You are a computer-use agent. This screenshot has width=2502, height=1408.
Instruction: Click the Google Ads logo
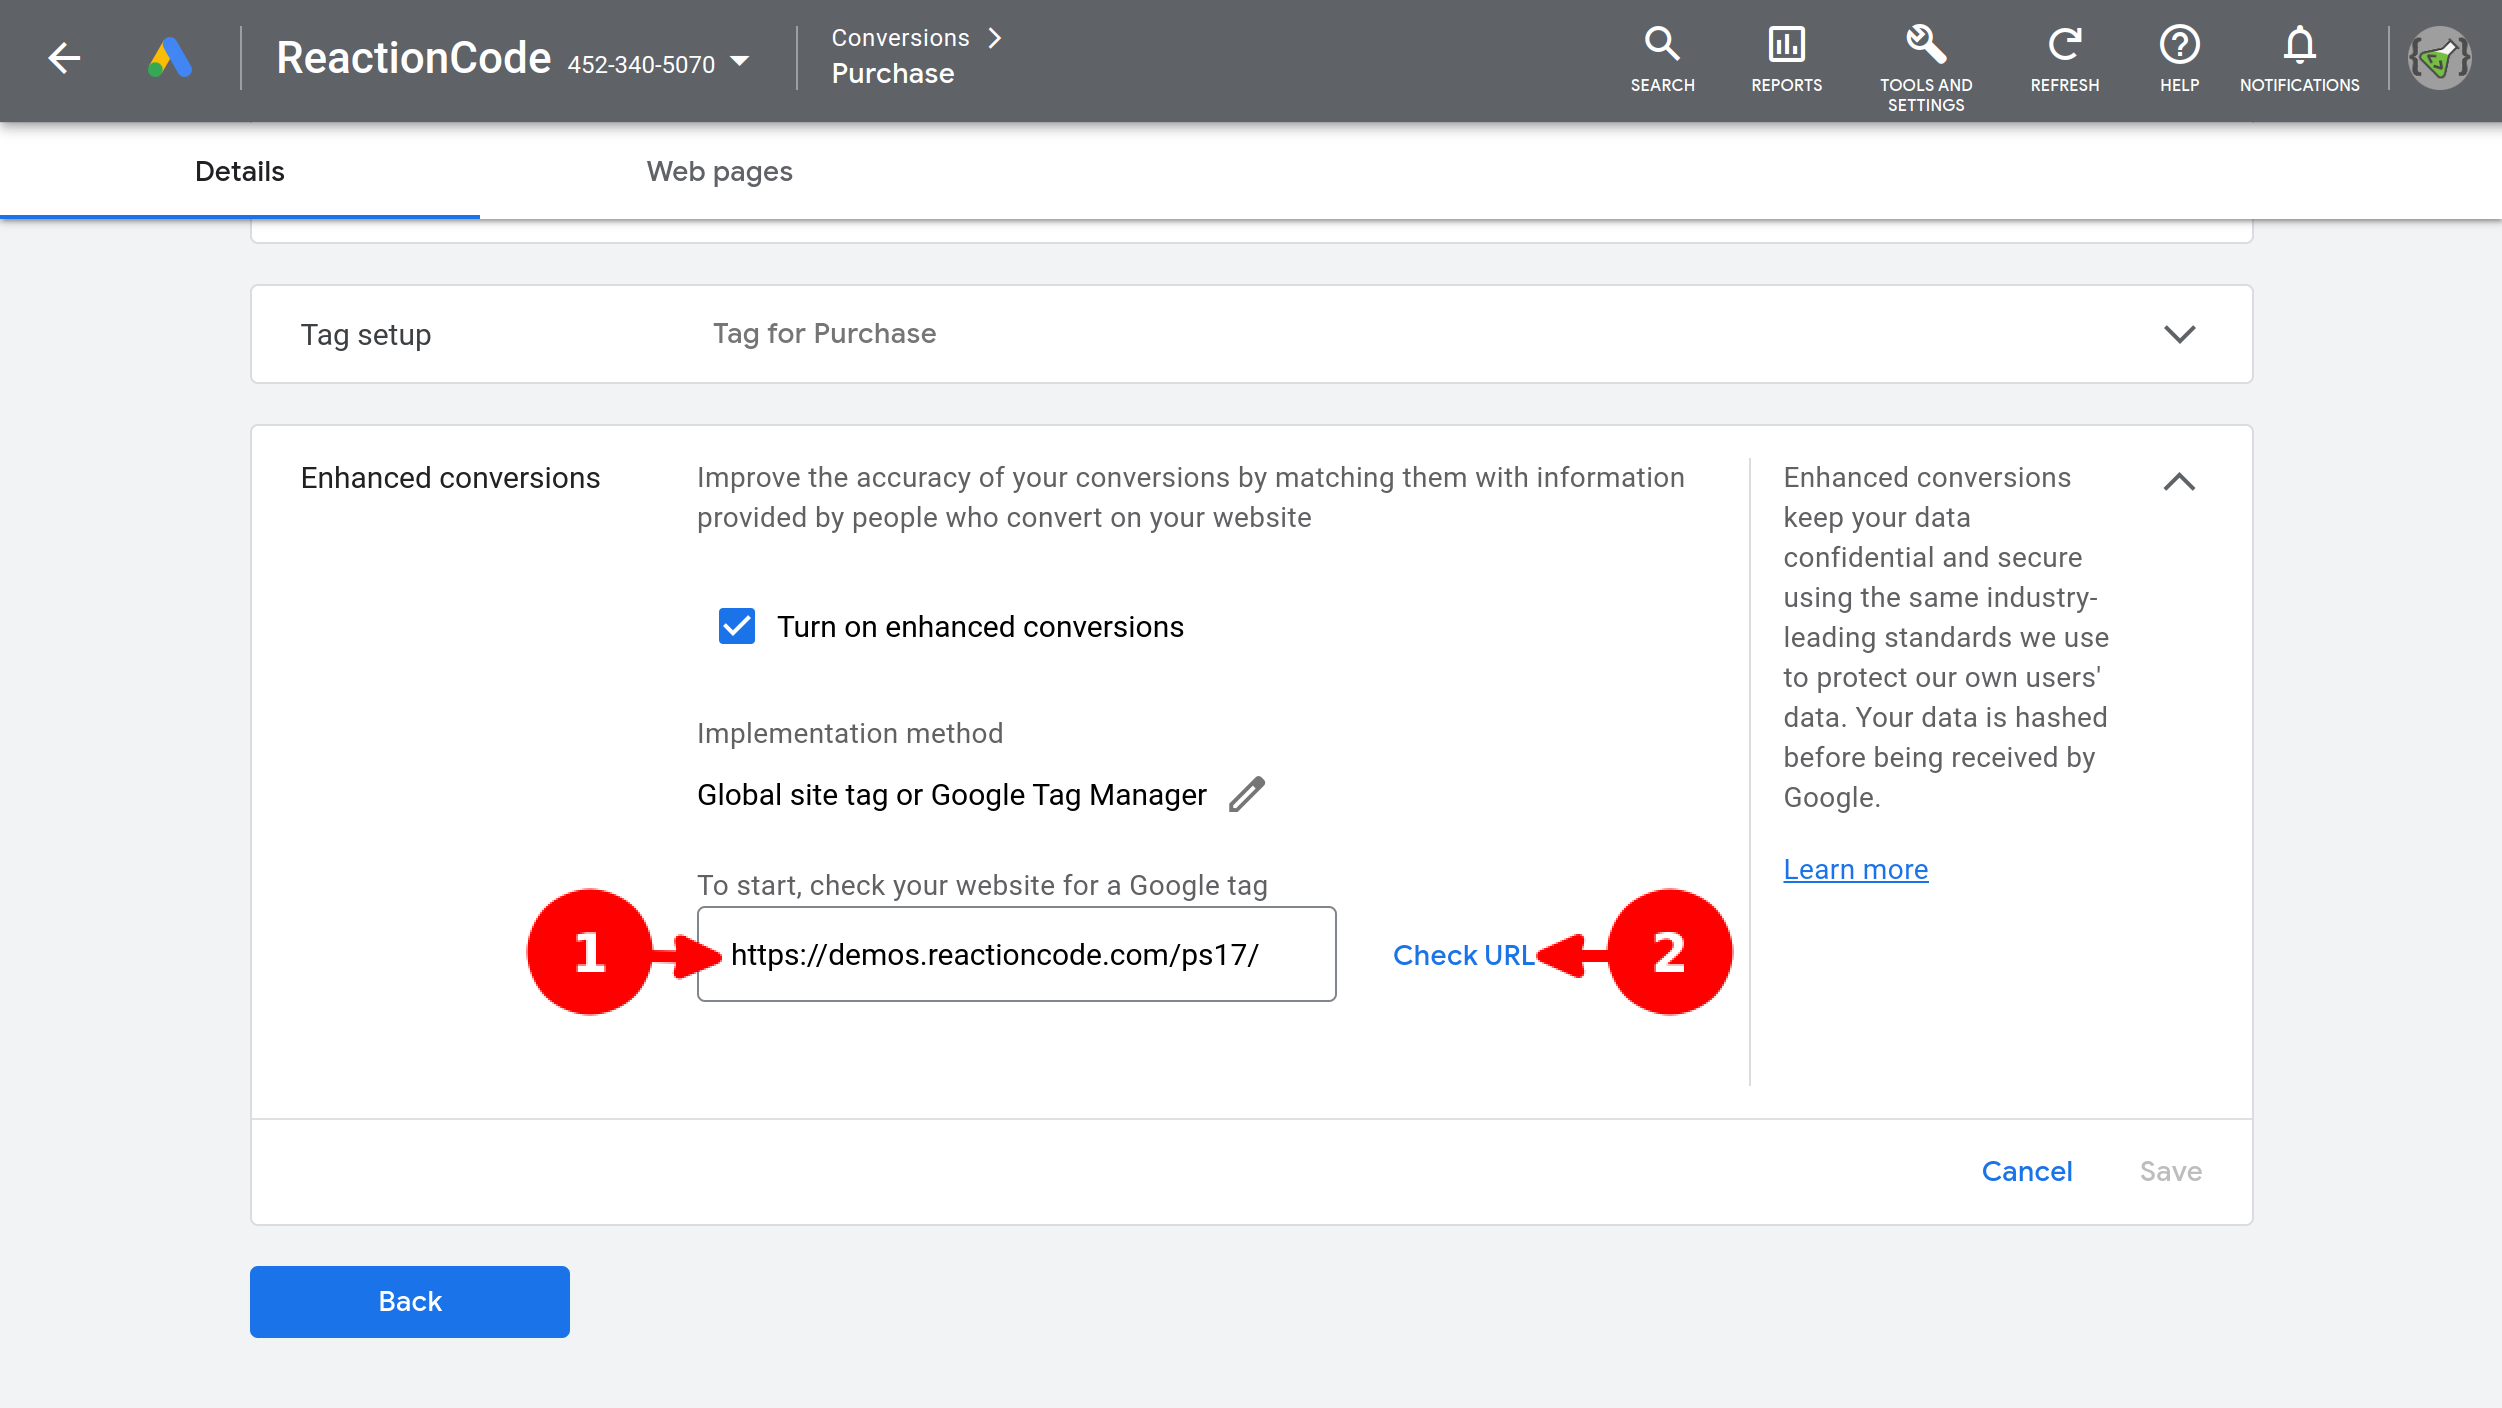tap(169, 58)
